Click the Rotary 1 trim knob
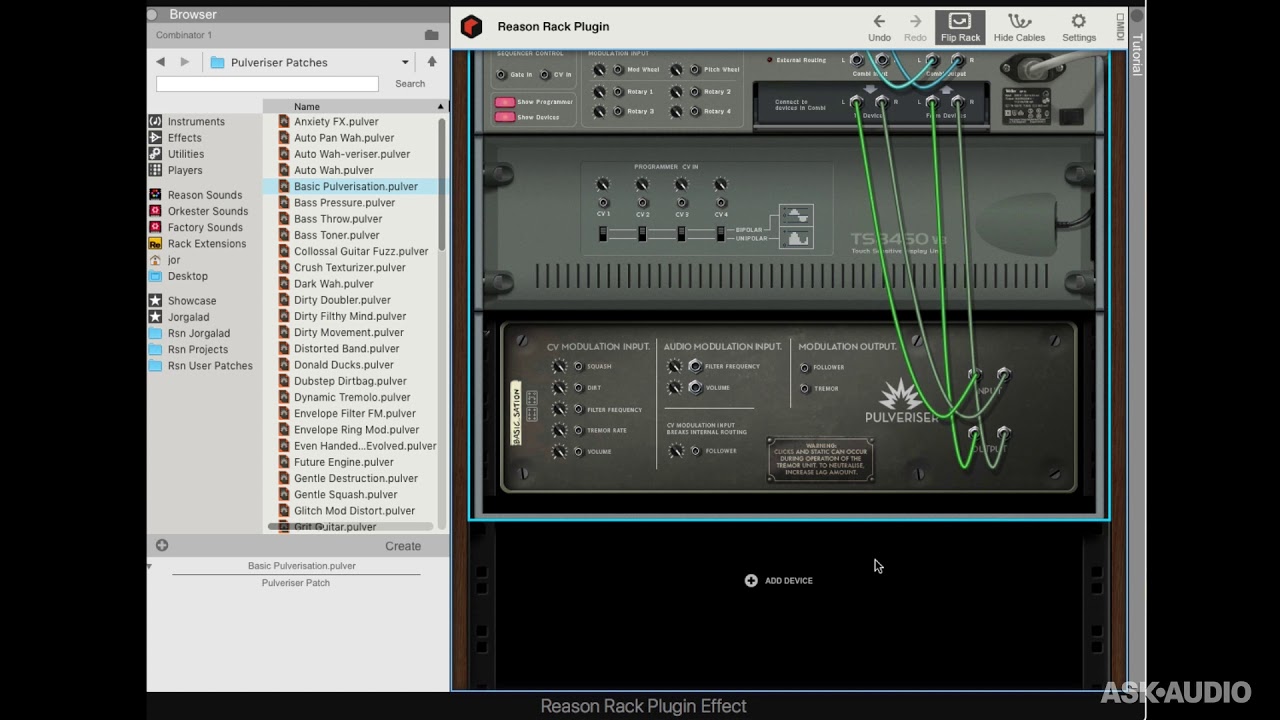Viewport: 1280px width, 720px height. click(x=599, y=91)
